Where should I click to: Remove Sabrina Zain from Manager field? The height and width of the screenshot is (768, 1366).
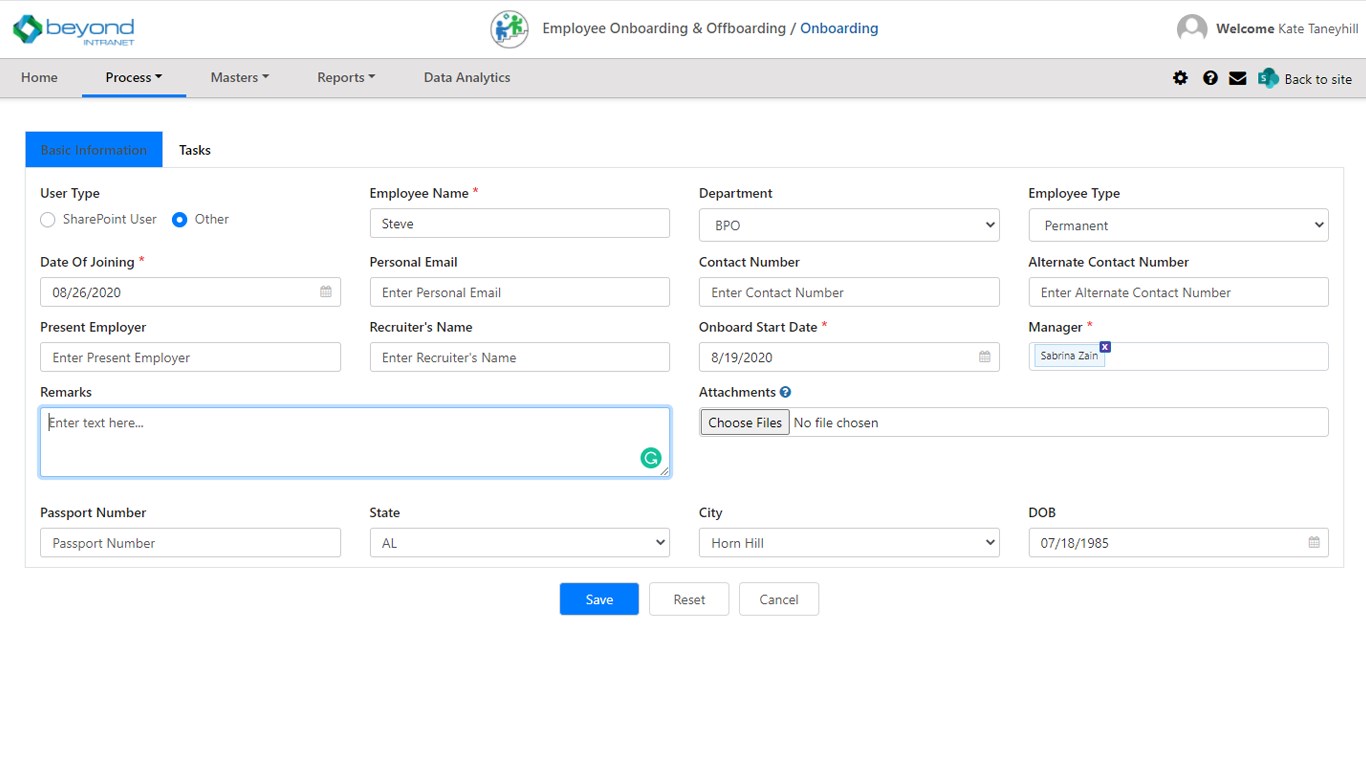click(x=1105, y=347)
